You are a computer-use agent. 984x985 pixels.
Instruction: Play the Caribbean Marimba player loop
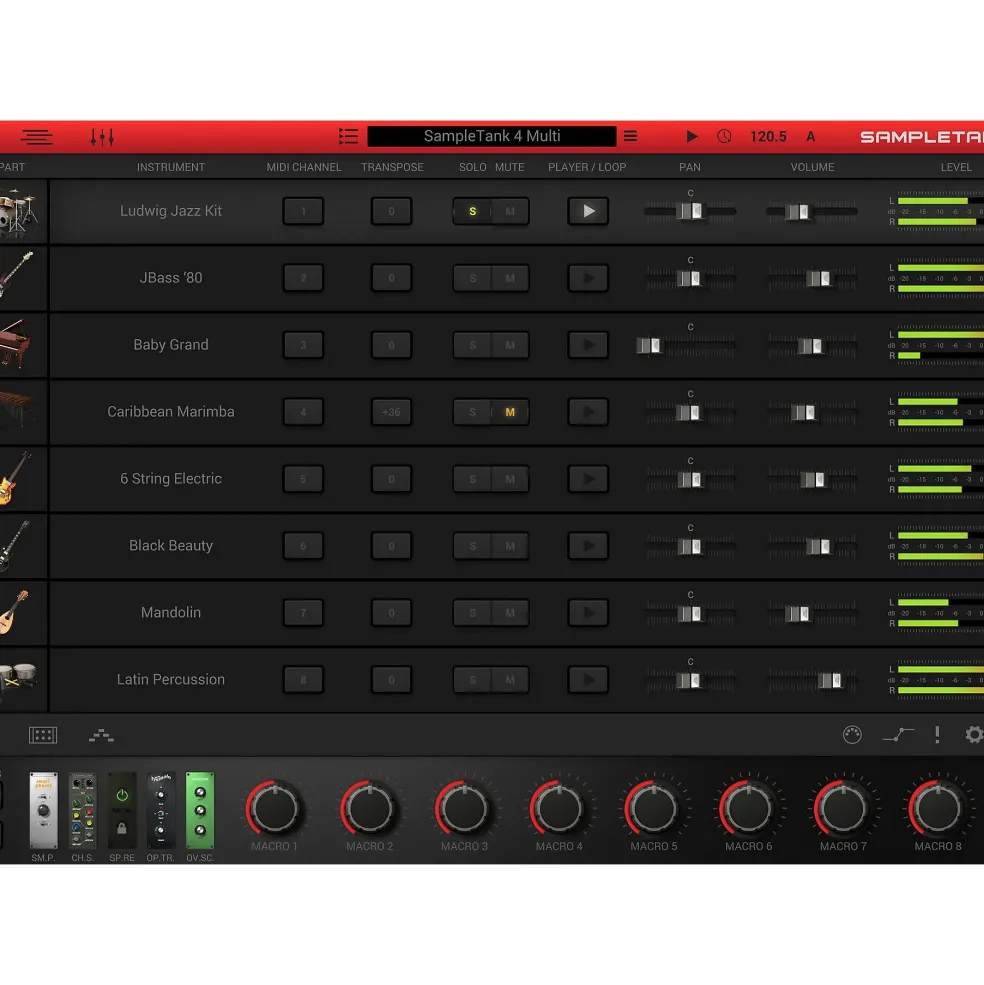(588, 412)
